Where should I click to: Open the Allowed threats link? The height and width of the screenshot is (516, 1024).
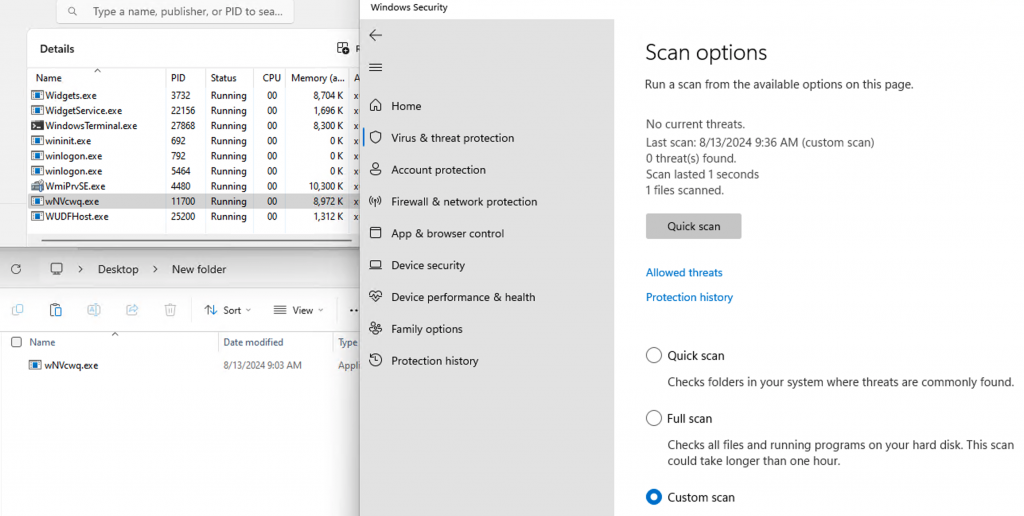pos(684,272)
